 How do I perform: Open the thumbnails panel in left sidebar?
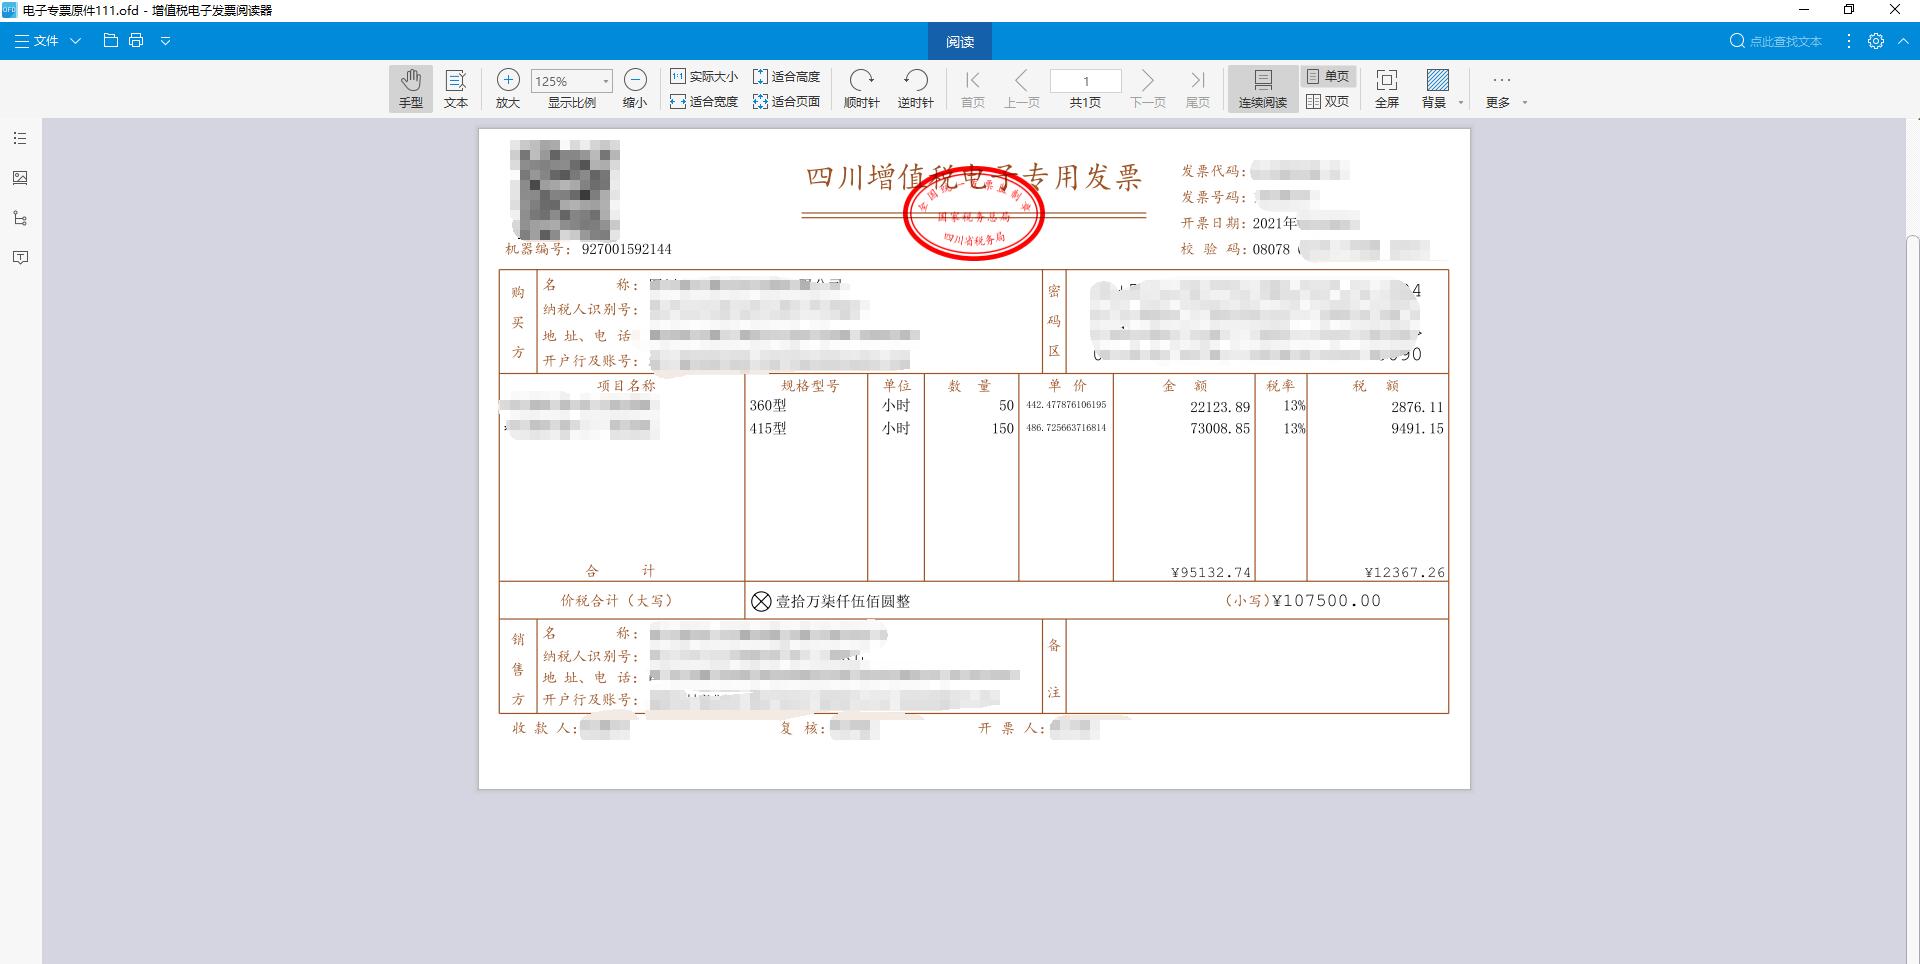point(20,178)
